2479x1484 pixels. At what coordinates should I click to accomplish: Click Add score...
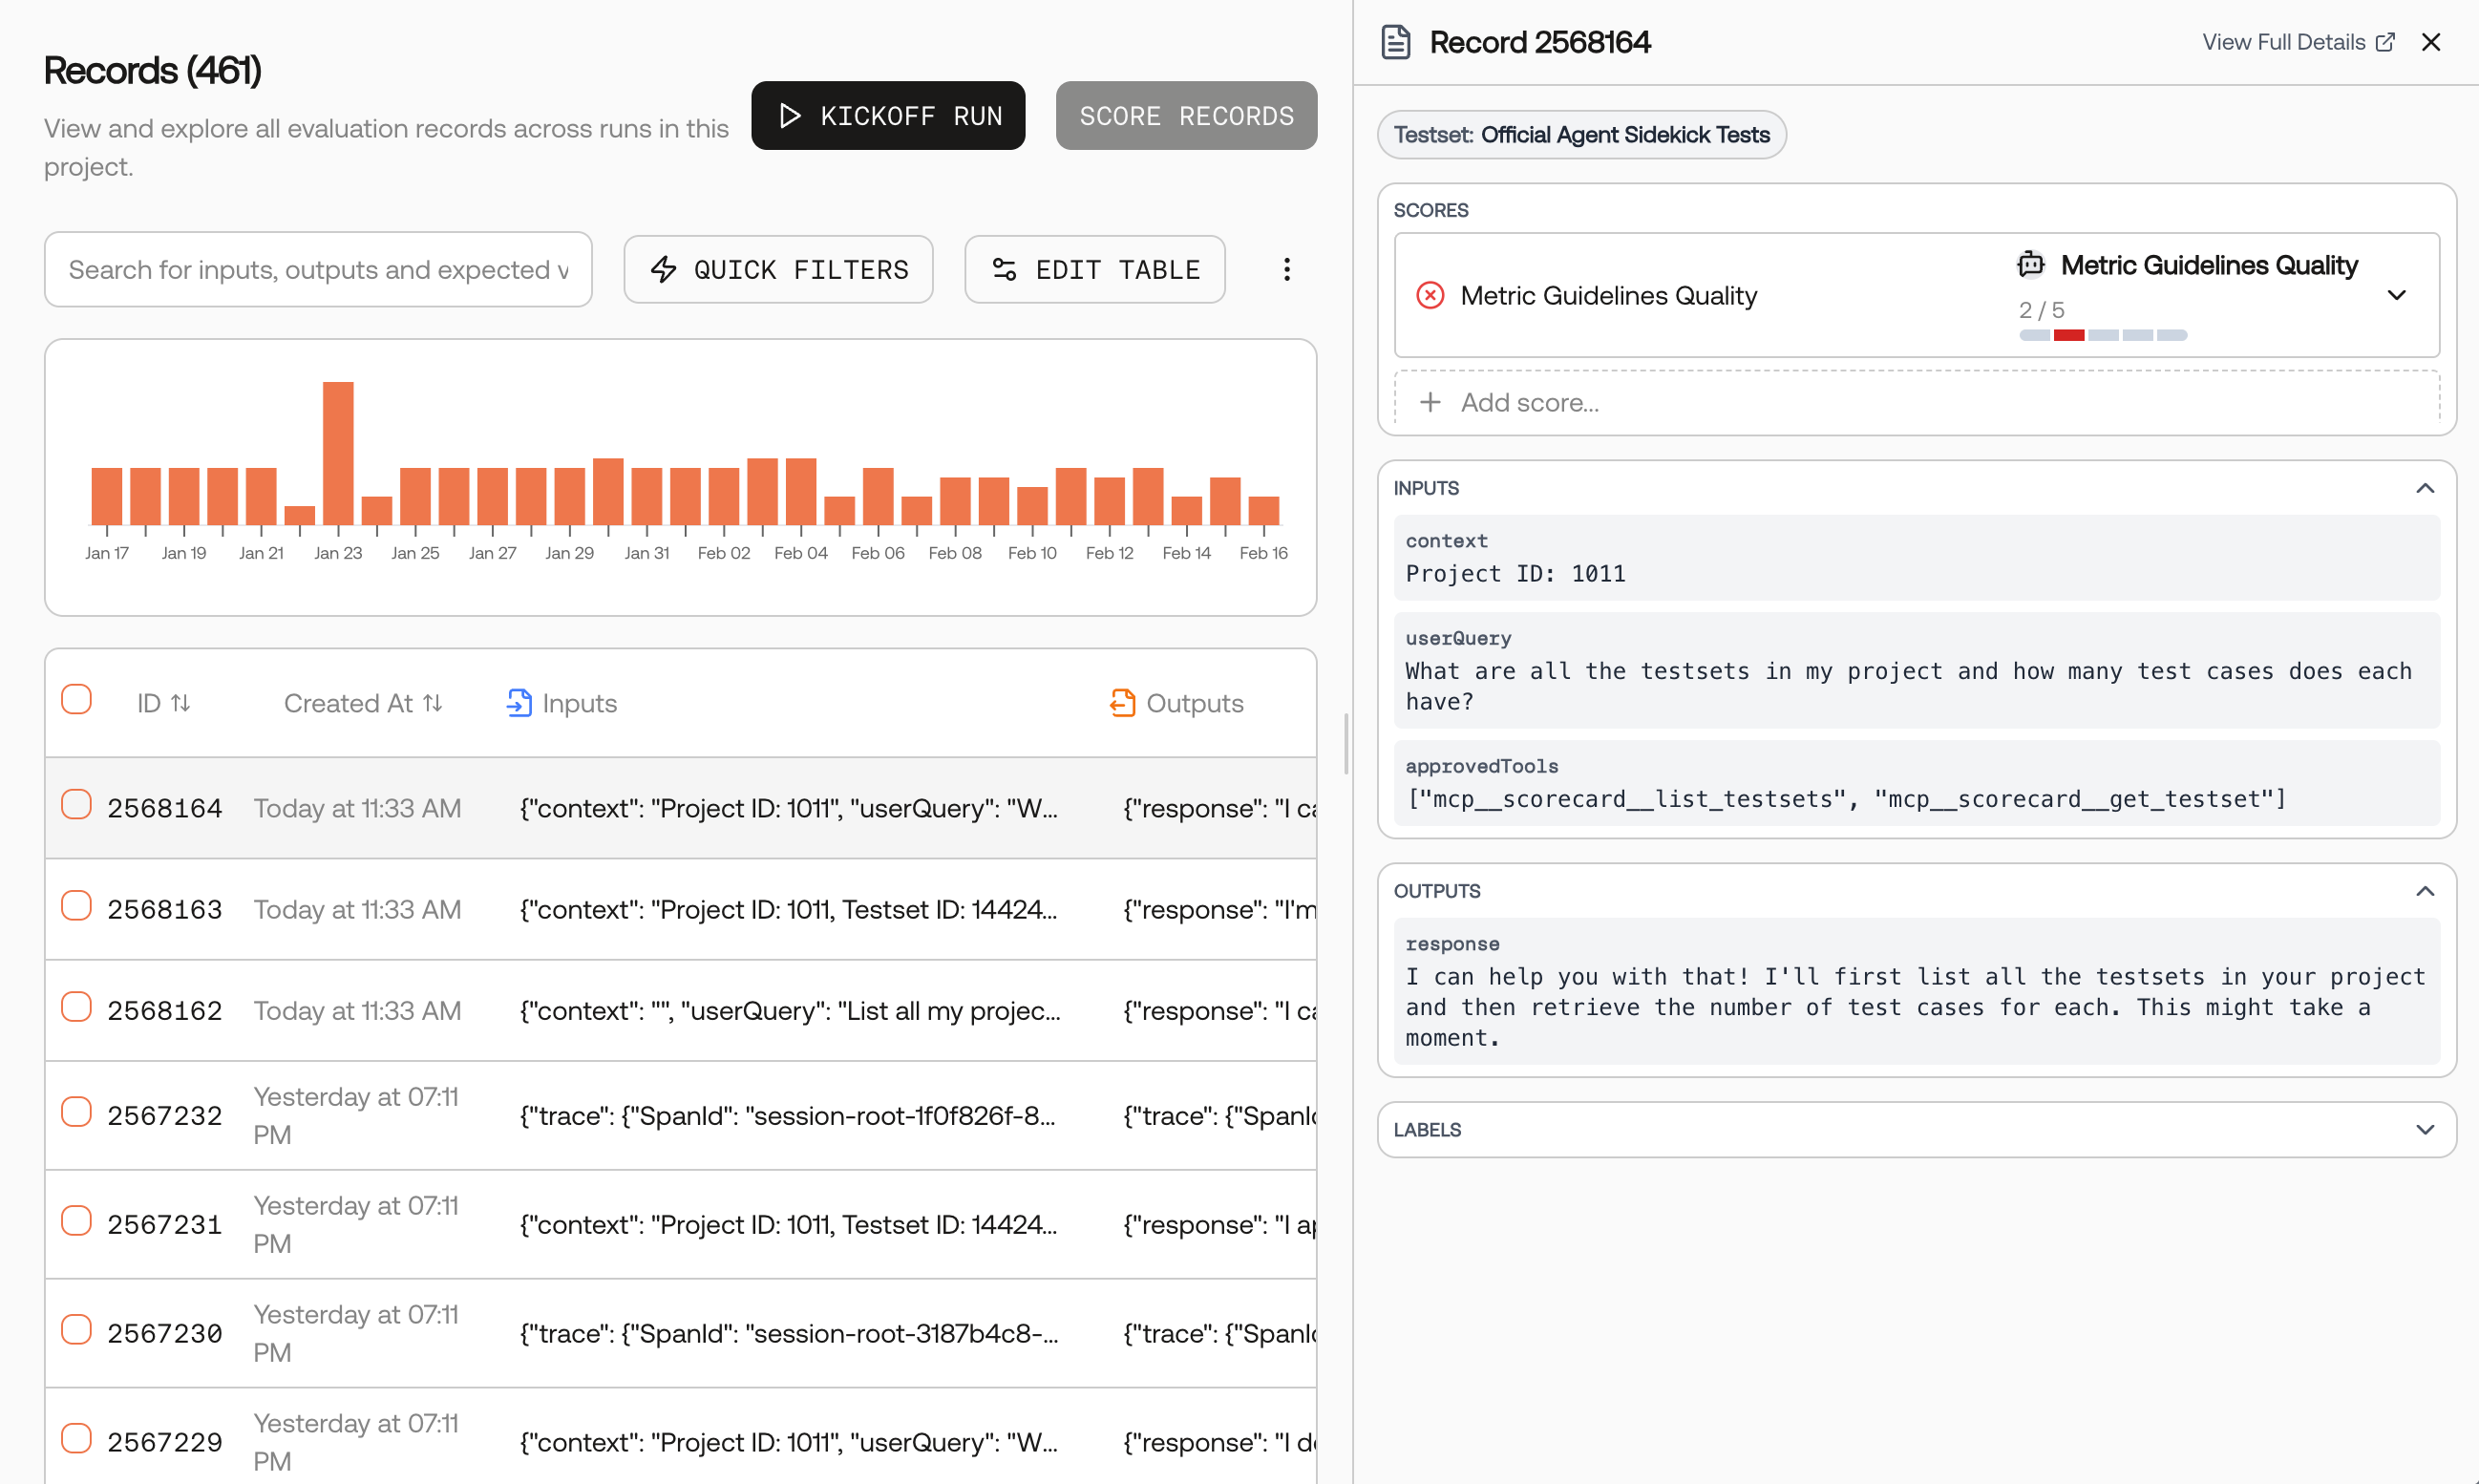coord(1916,402)
